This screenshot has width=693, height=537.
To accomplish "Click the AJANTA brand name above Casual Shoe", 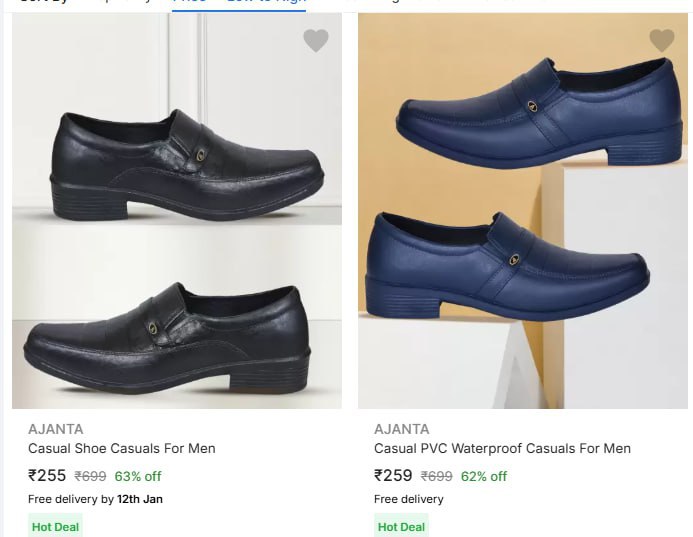I will (56, 429).
